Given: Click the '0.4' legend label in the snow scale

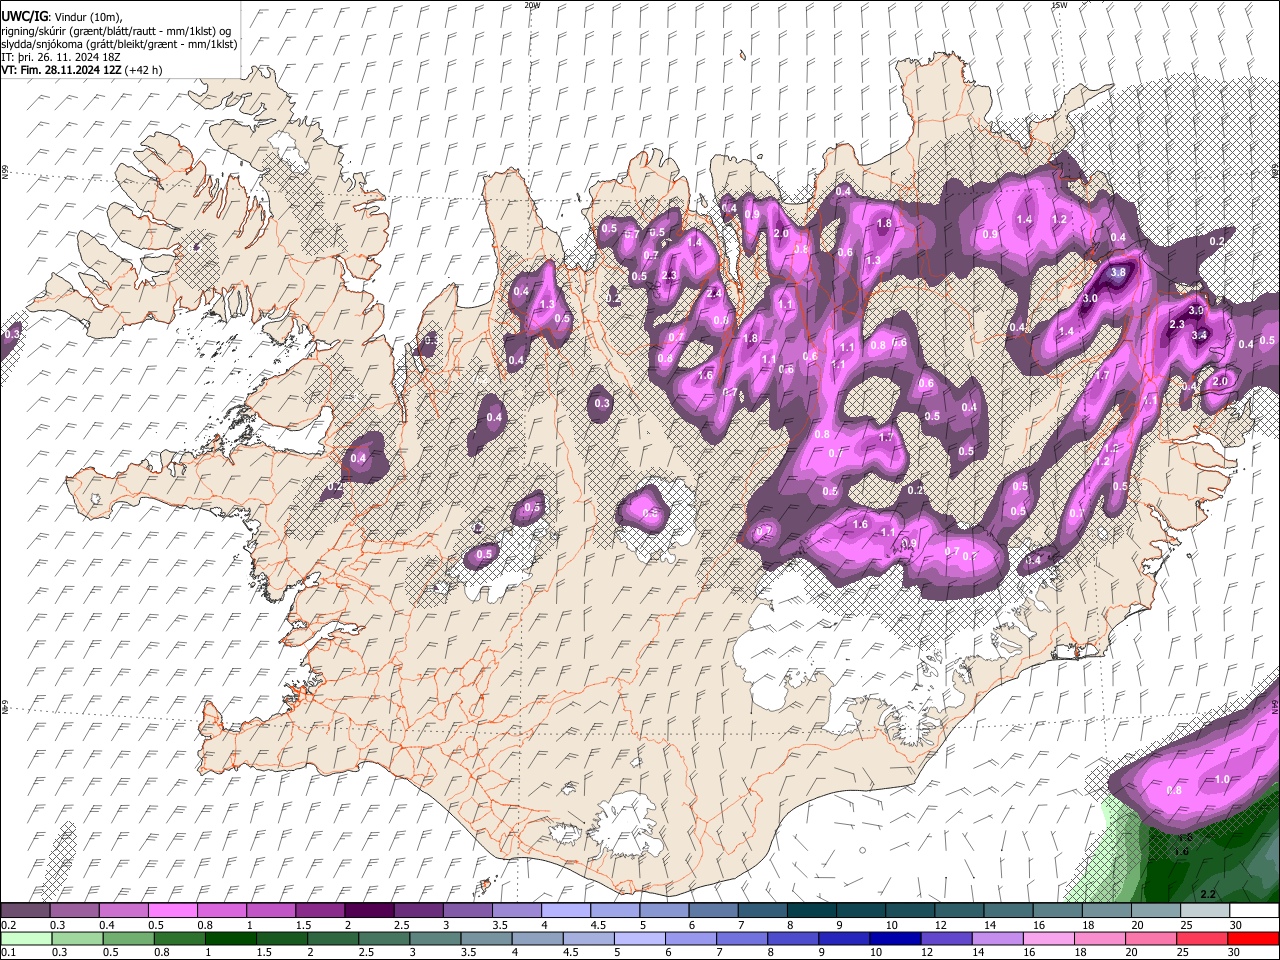Looking at the screenshot, I should (x=107, y=925).
